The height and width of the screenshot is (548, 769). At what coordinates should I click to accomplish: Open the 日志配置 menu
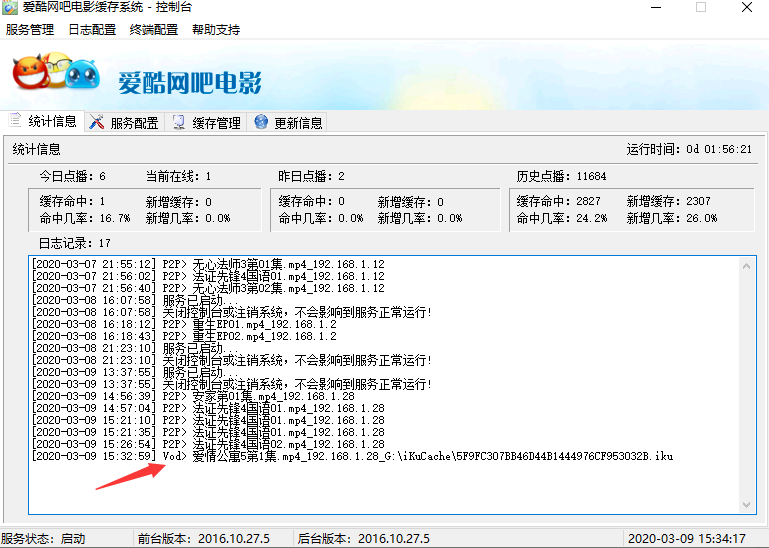[x=92, y=29]
